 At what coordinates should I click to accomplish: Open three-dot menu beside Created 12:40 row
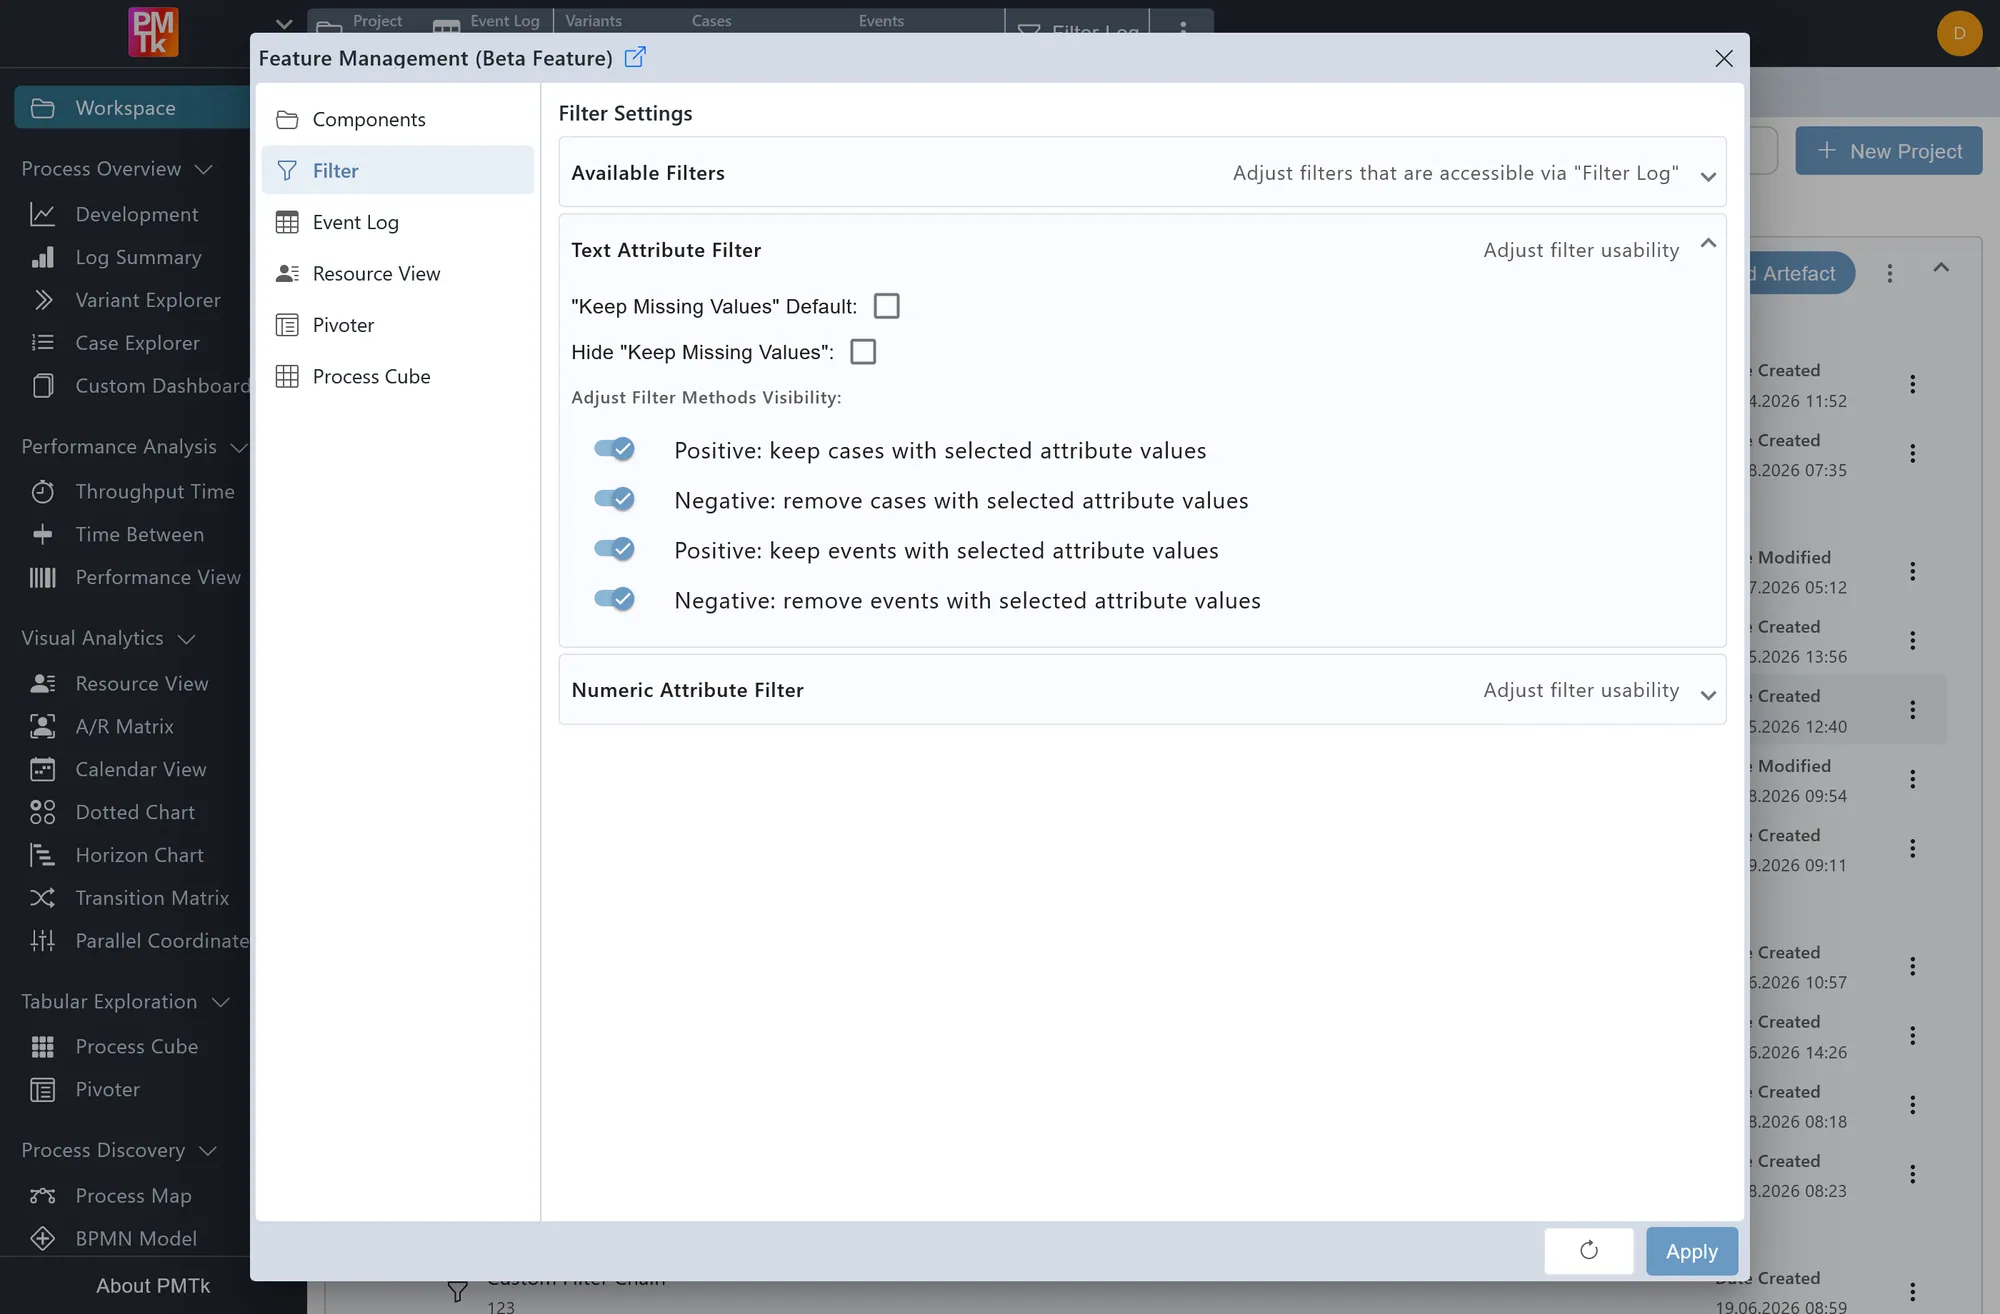(1912, 709)
